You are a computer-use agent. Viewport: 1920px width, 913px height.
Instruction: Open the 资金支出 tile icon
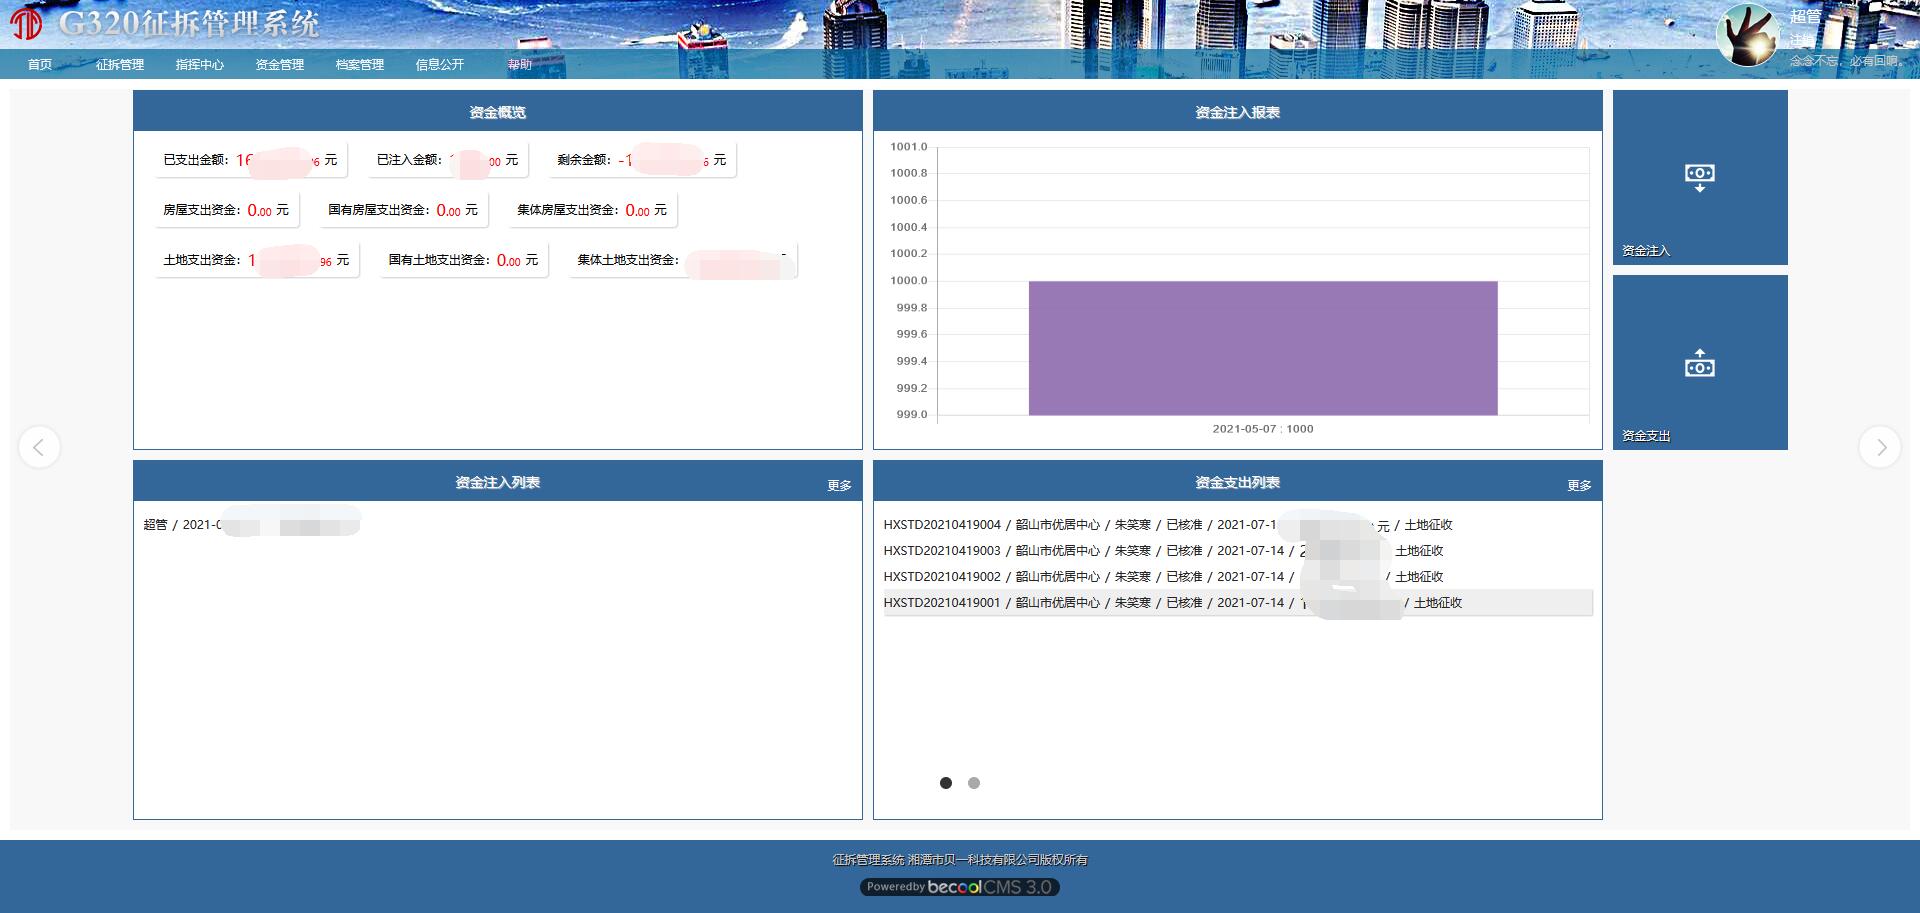(1699, 363)
